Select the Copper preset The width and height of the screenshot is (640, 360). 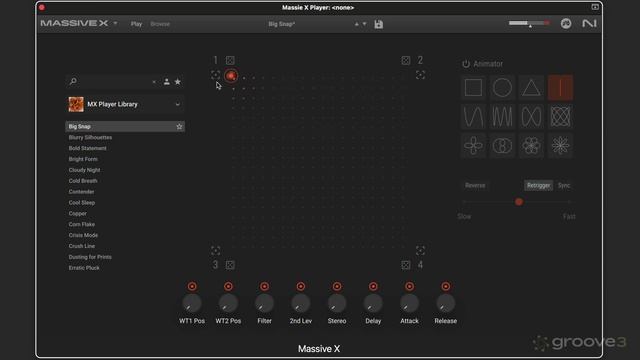tap(78, 213)
